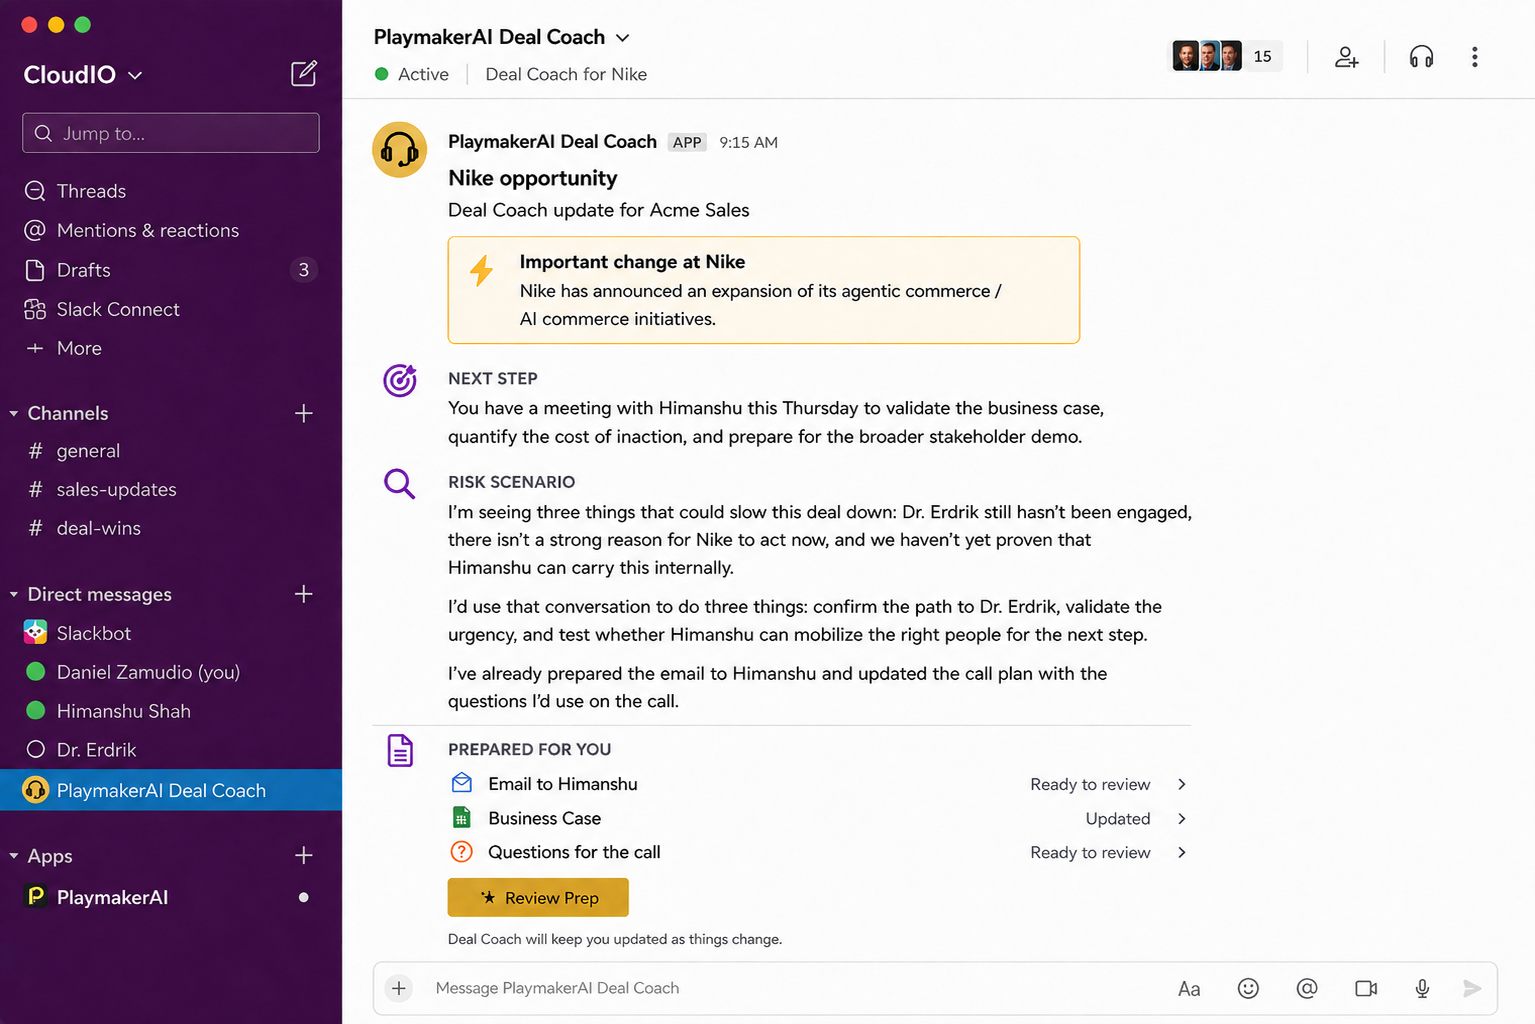Image resolution: width=1535 pixels, height=1024 pixels.
Task: Expand Business Case Updated chevron
Action: [1182, 818]
